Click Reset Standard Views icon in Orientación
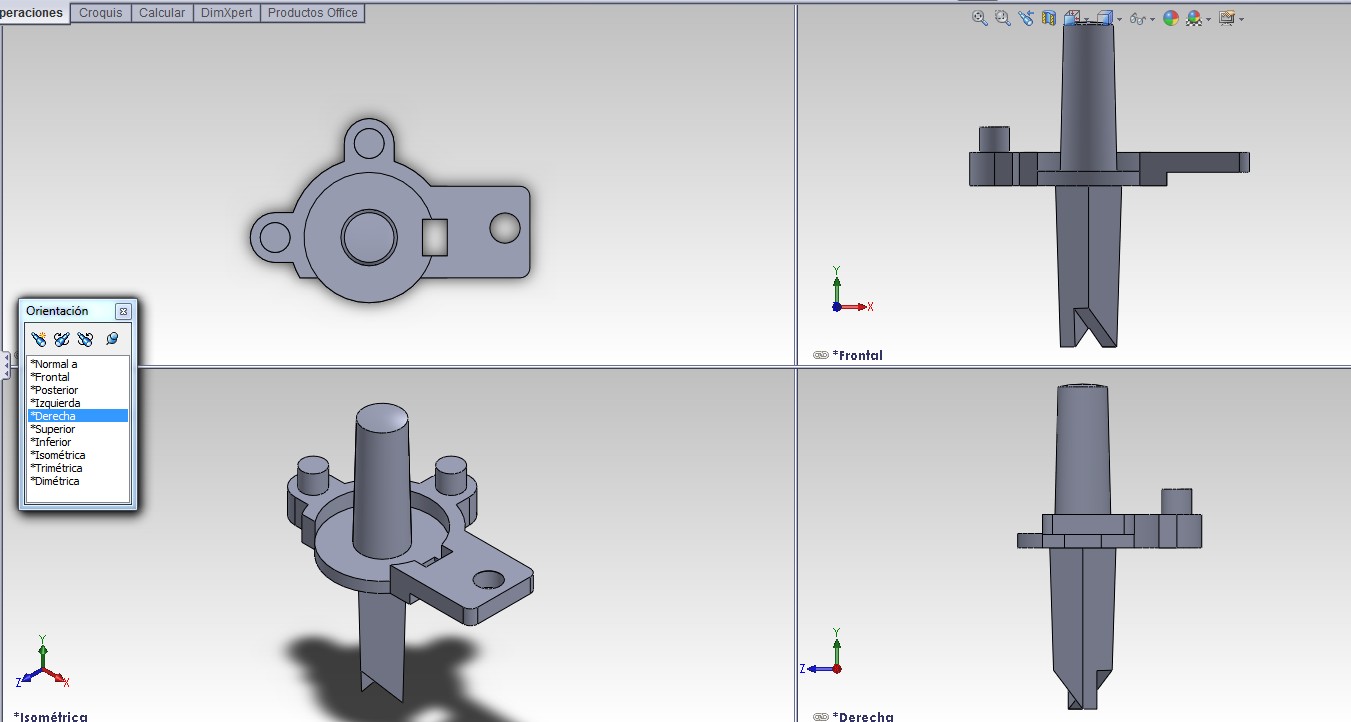Screen dimensions: 1351x722 [85, 339]
